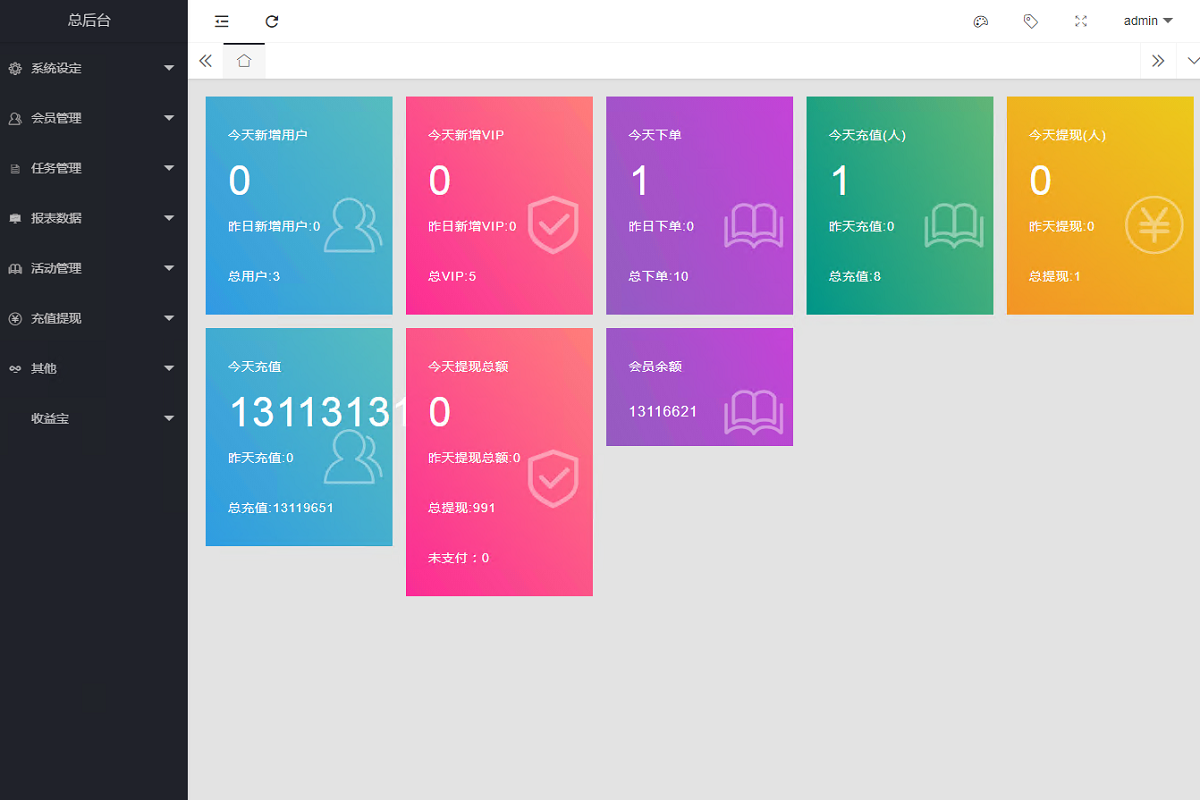The height and width of the screenshot is (800, 1200).
Task: Click the tag note icon
Action: tap(1031, 21)
